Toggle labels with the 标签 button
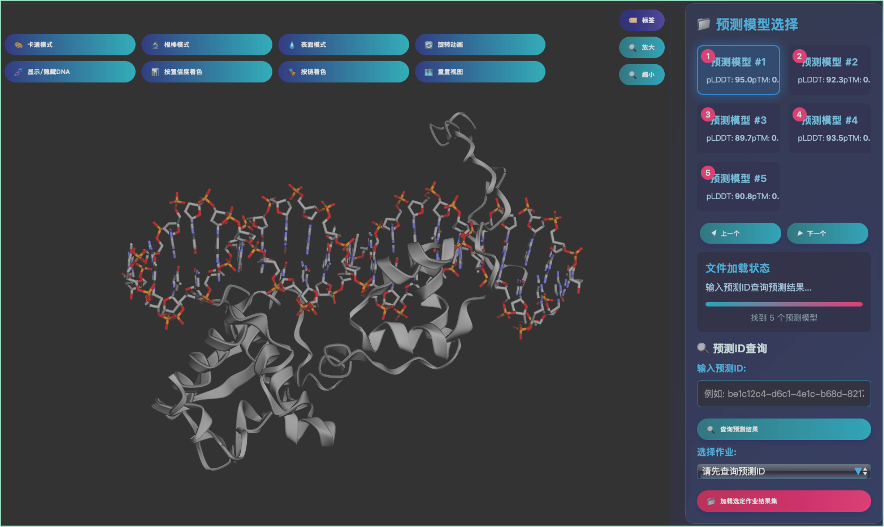The width and height of the screenshot is (884, 527). point(642,20)
